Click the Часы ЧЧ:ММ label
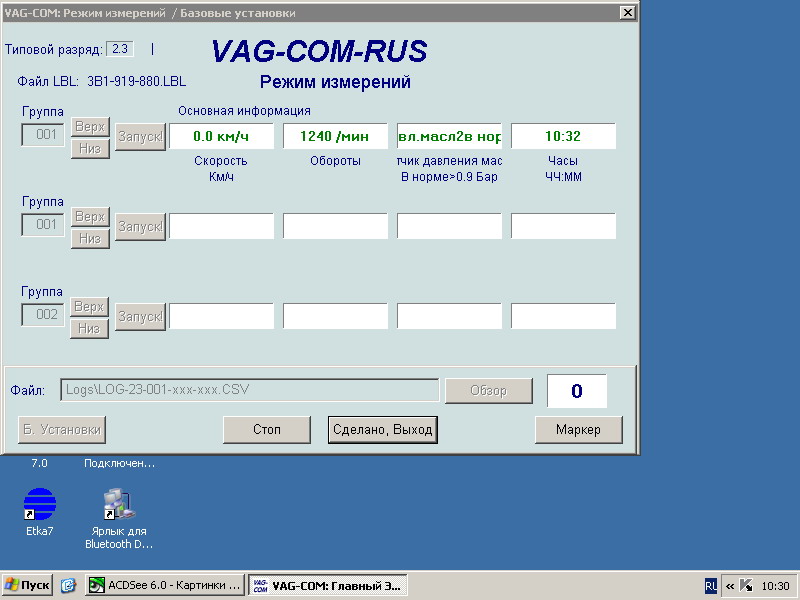This screenshot has height=600, width=800. (563, 169)
